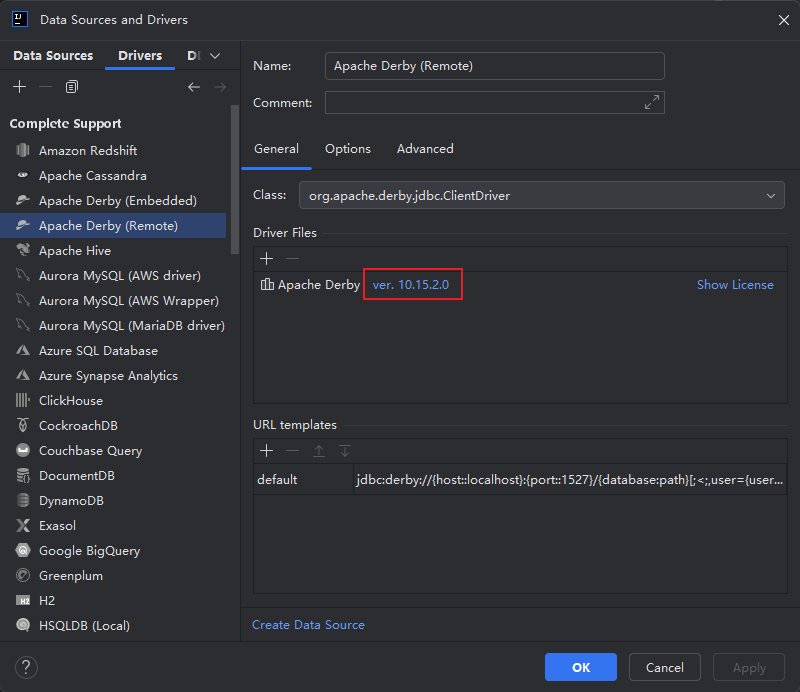Move URL template down
The width and height of the screenshot is (800, 692).
[x=345, y=451]
